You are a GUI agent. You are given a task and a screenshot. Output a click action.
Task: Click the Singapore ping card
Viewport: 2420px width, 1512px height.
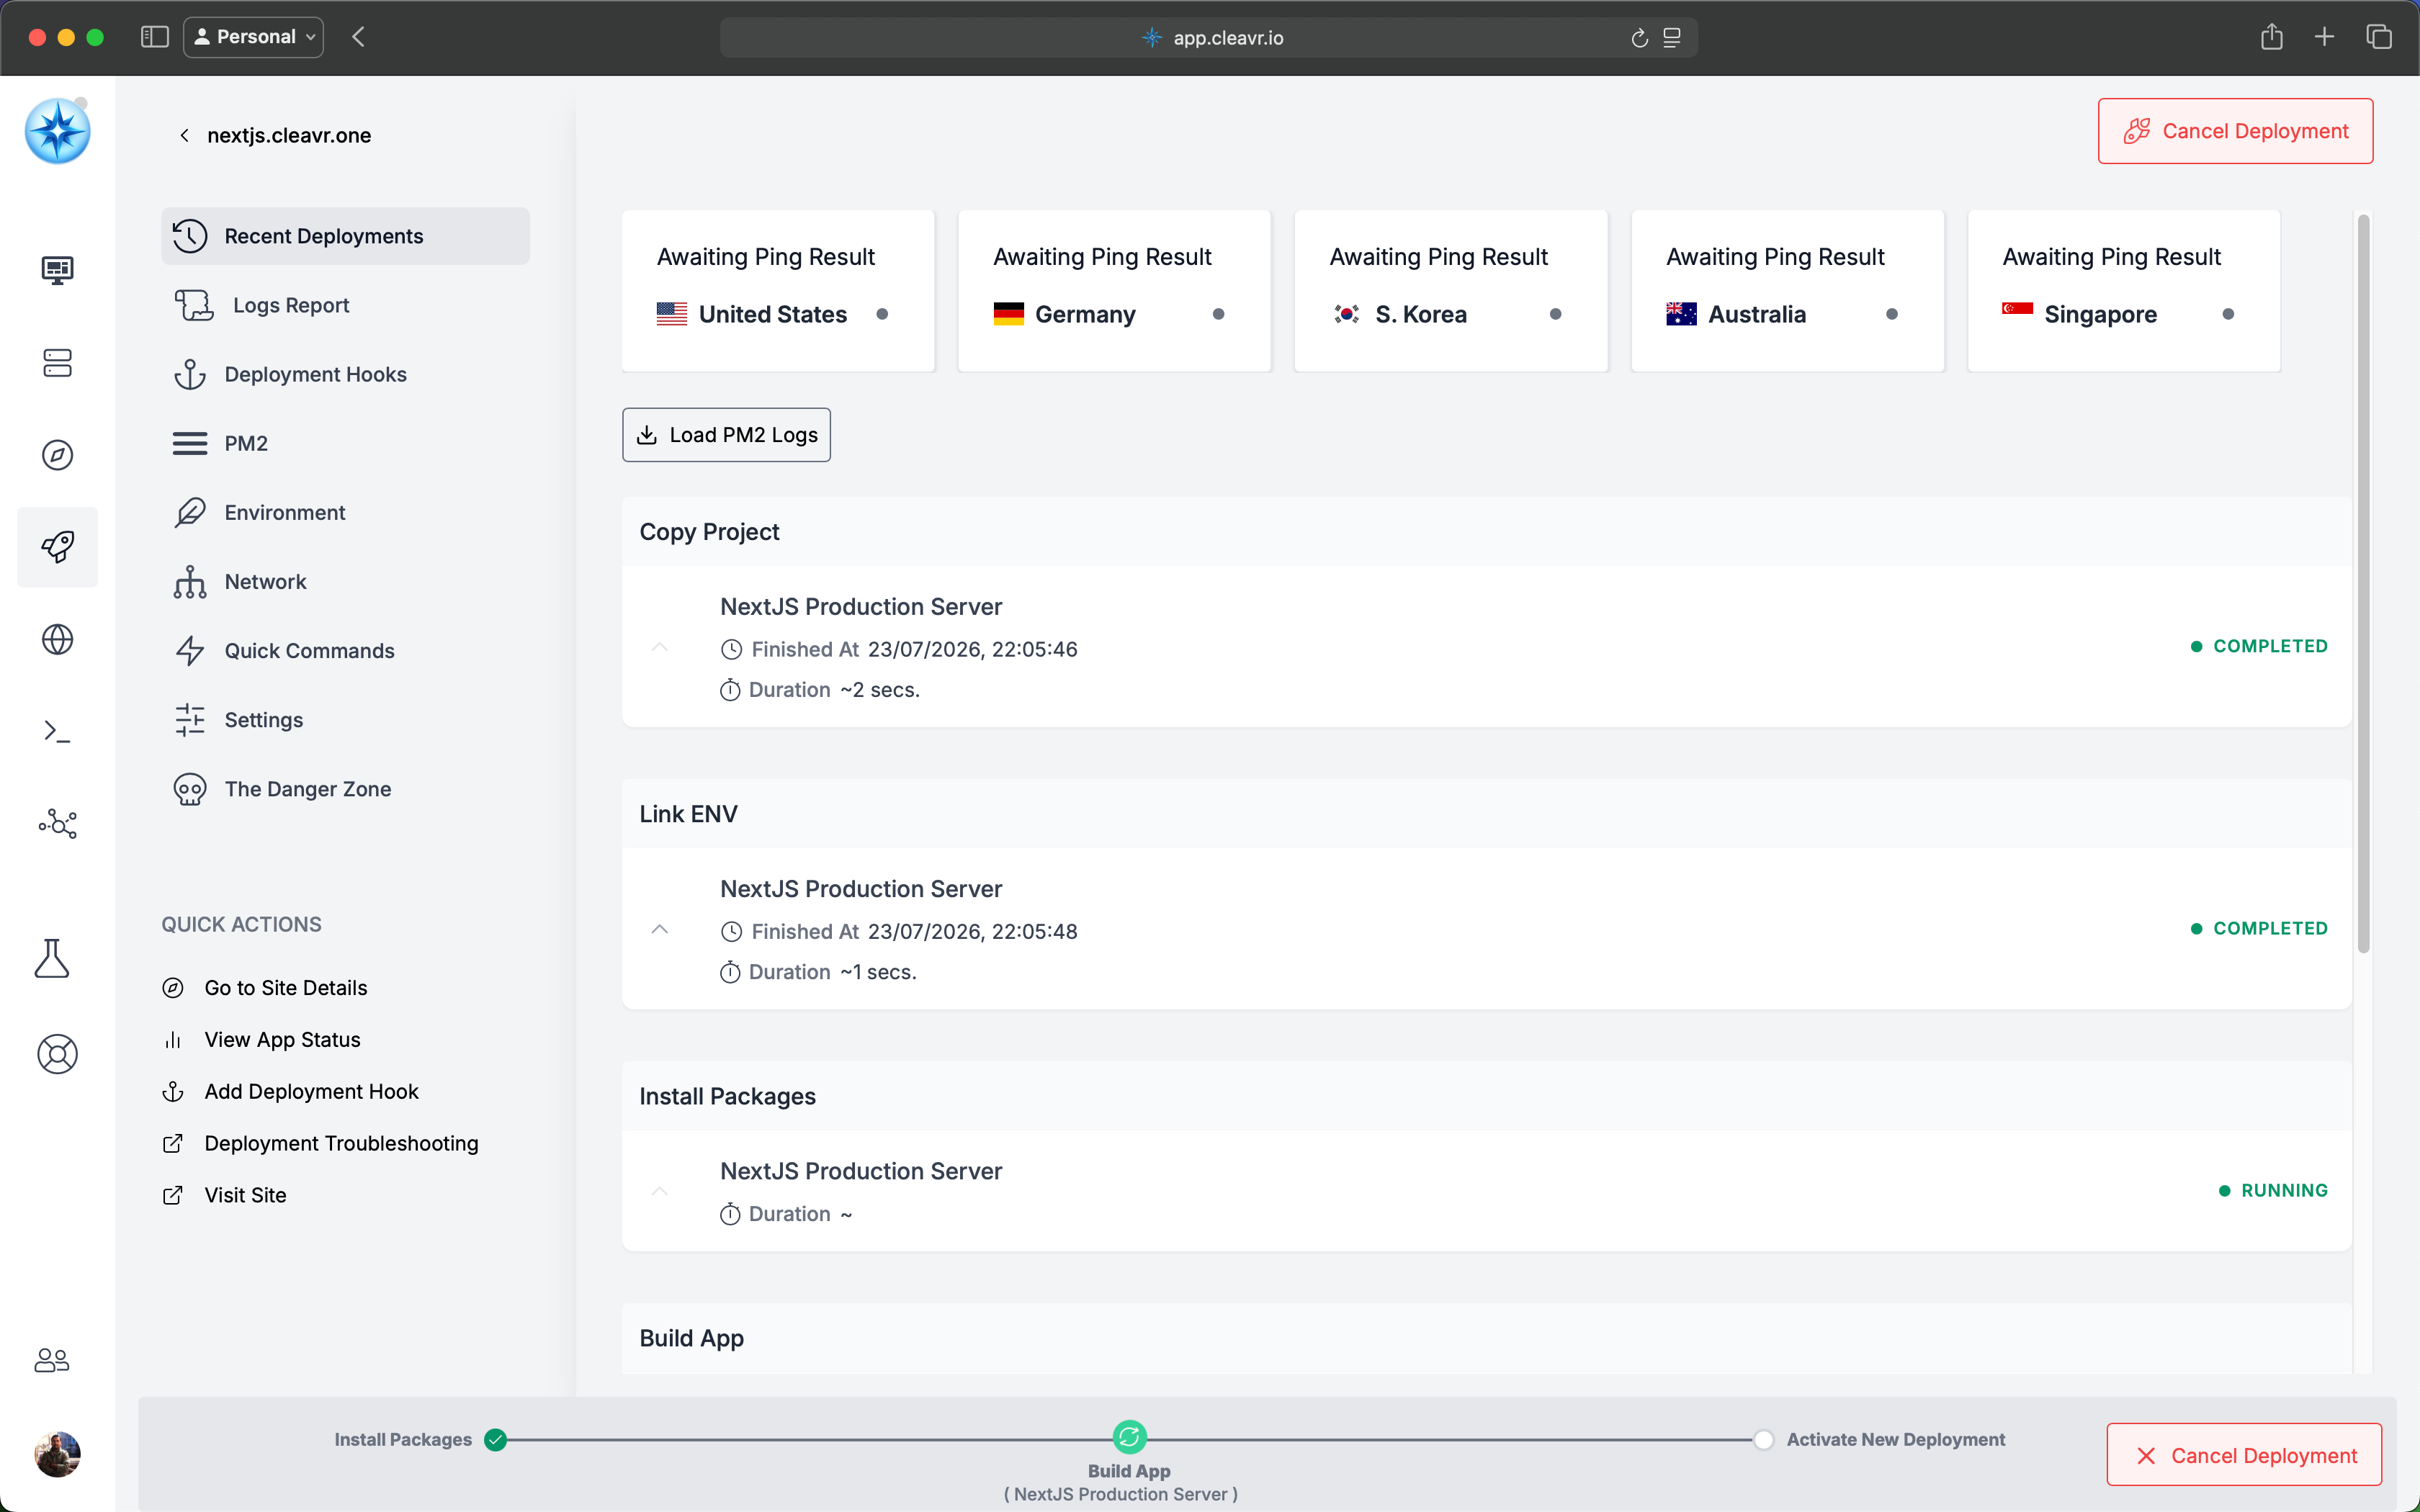pyautogui.click(x=2124, y=290)
